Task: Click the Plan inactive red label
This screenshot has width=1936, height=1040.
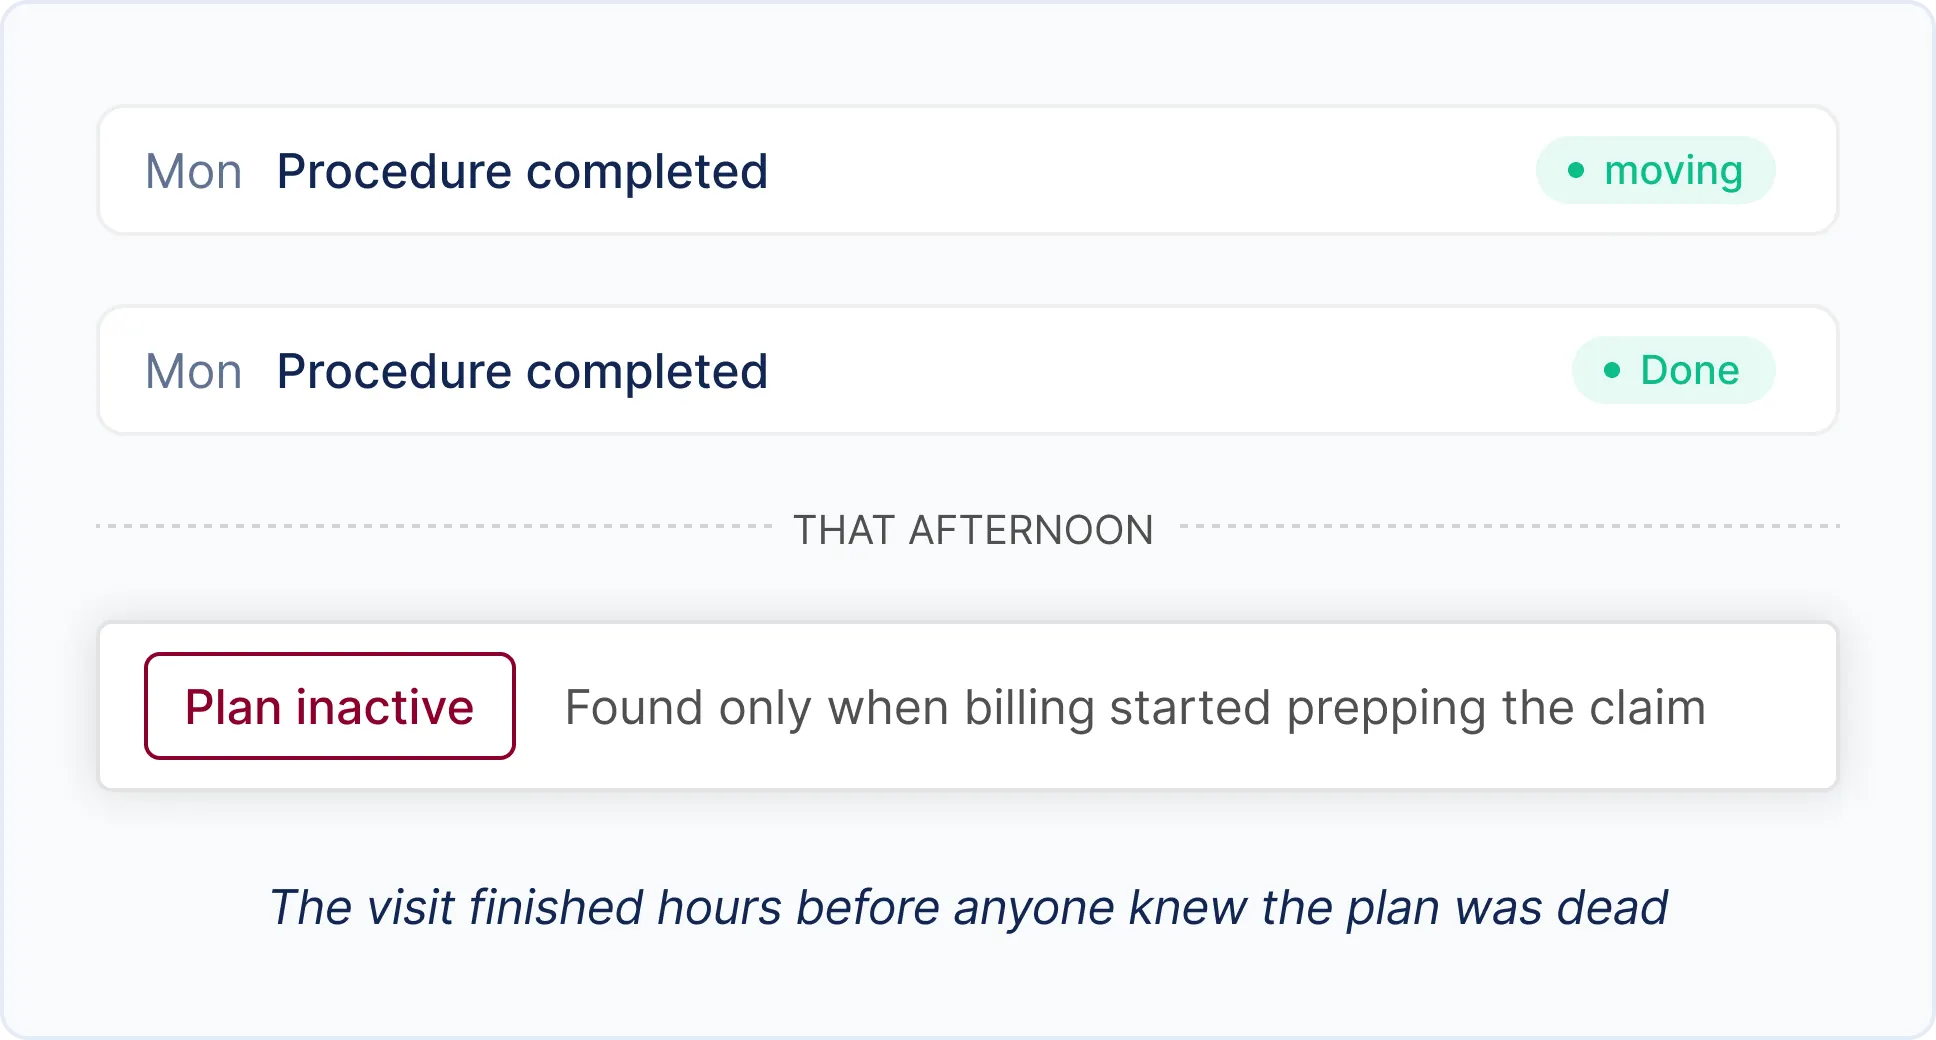Action: point(330,706)
